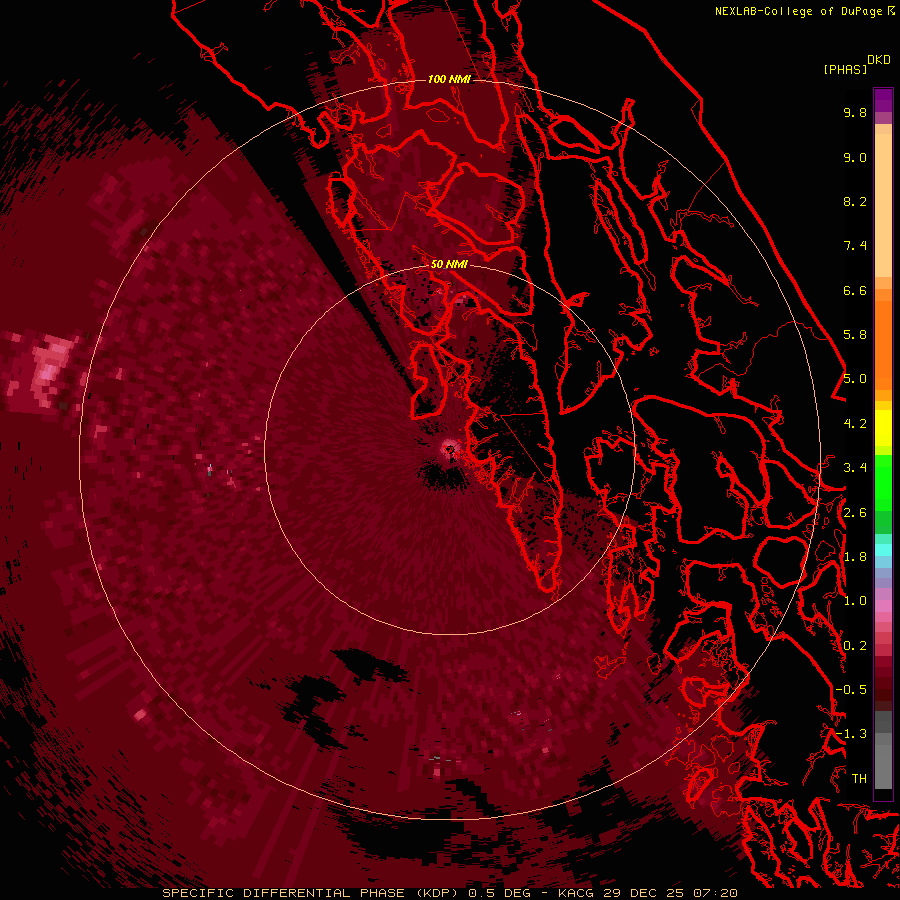Select the -0.5 value on the color scale
This screenshot has height=900, width=900.
click(851, 690)
